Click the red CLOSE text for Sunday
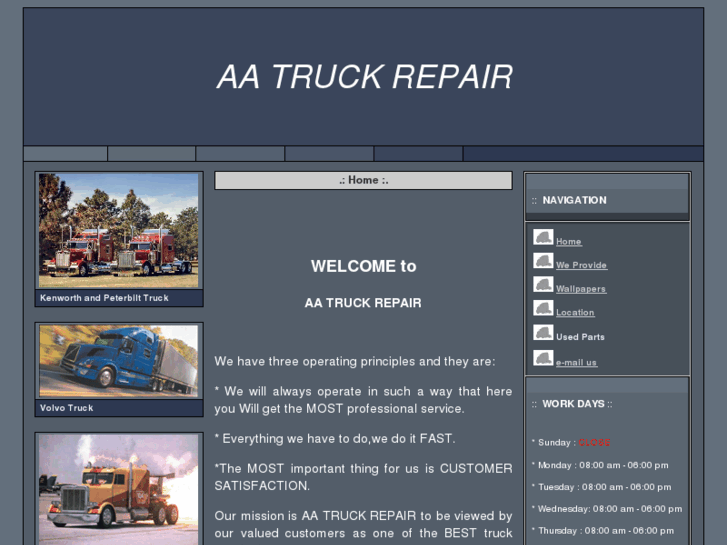The width and height of the screenshot is (727, 545). click(x=594, y=442)
